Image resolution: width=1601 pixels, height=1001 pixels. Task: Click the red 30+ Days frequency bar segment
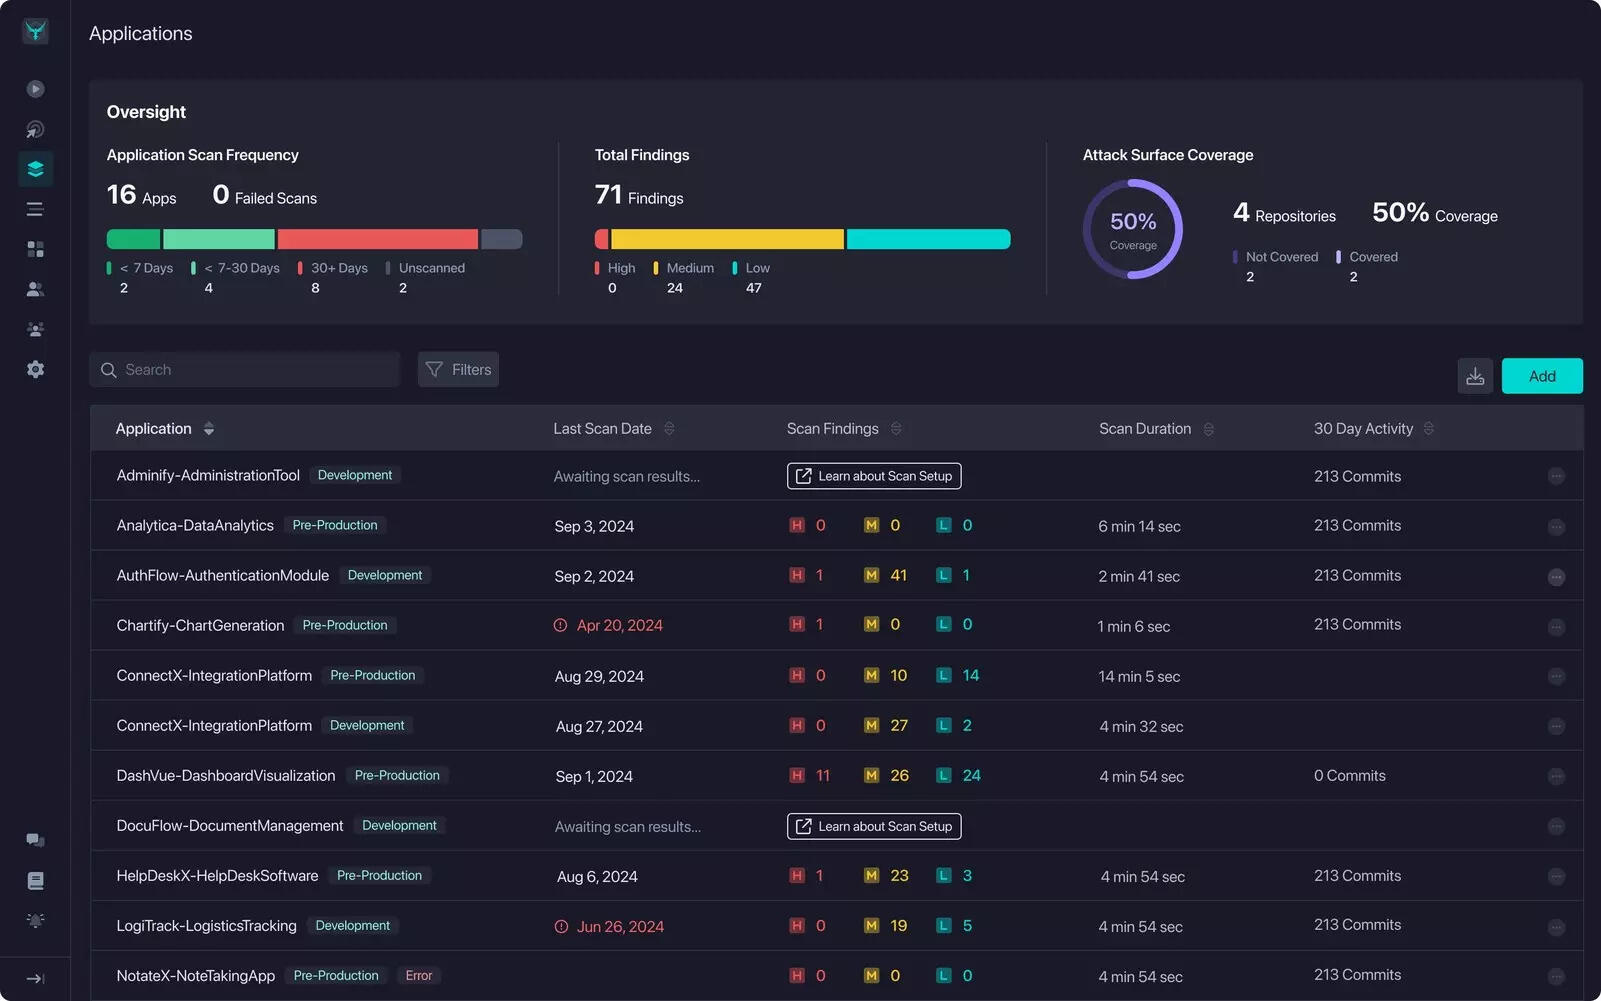click(x=377, y=239)
